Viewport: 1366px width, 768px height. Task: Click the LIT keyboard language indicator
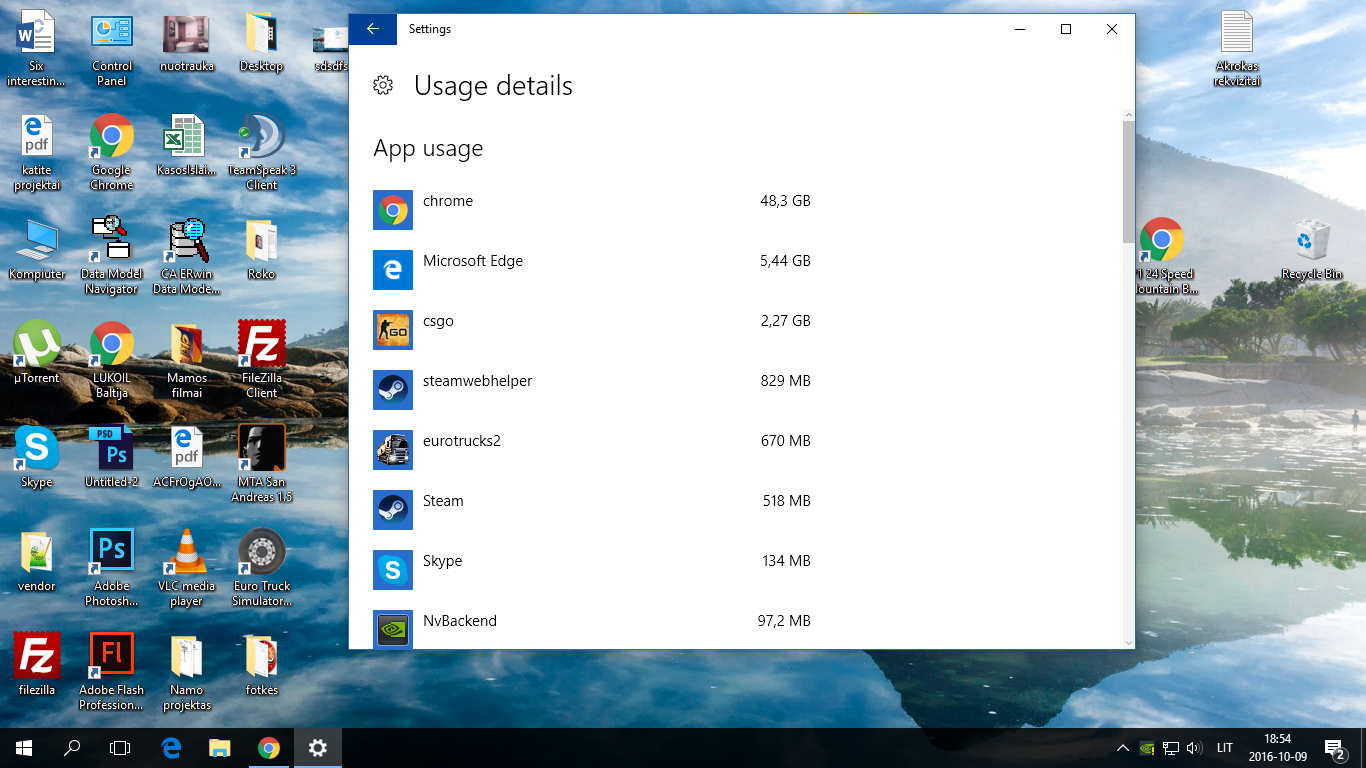tap(1225, 747)
